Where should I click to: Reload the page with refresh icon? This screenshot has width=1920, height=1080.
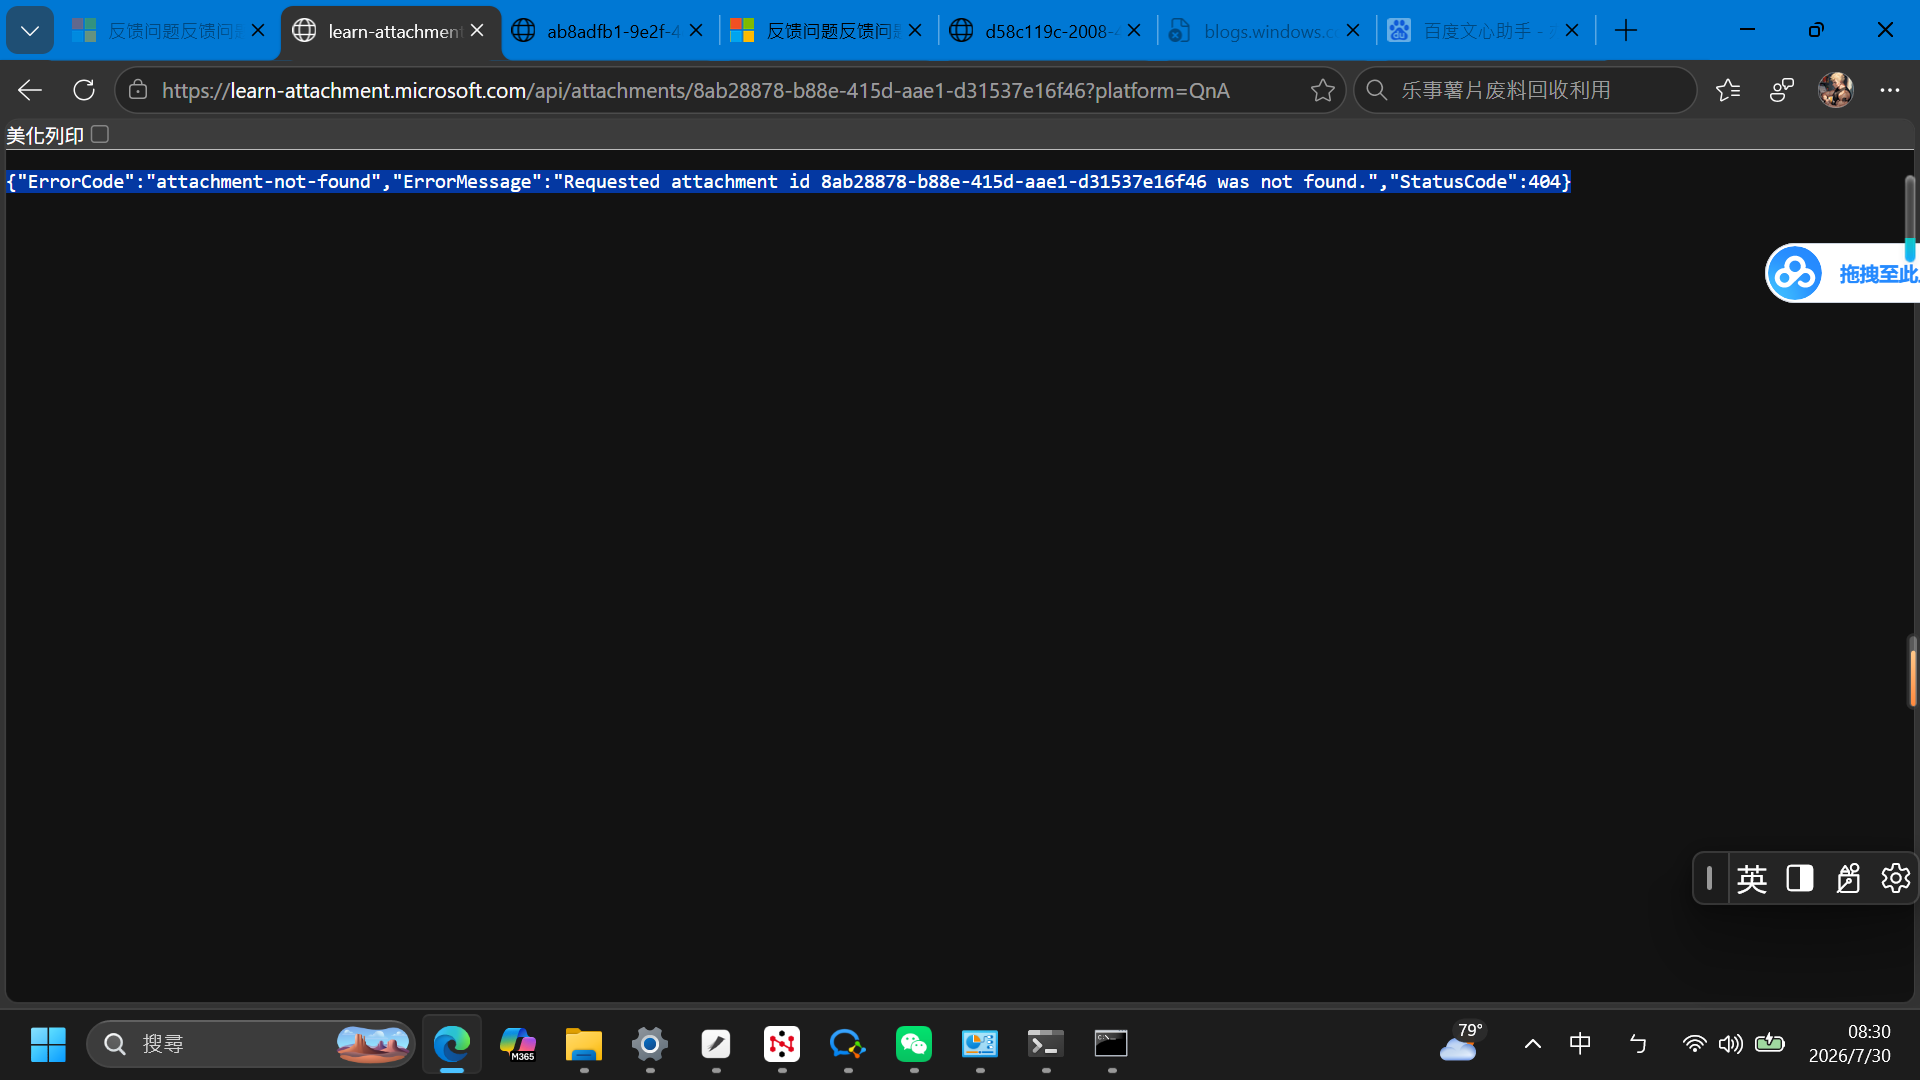point(84,90)
